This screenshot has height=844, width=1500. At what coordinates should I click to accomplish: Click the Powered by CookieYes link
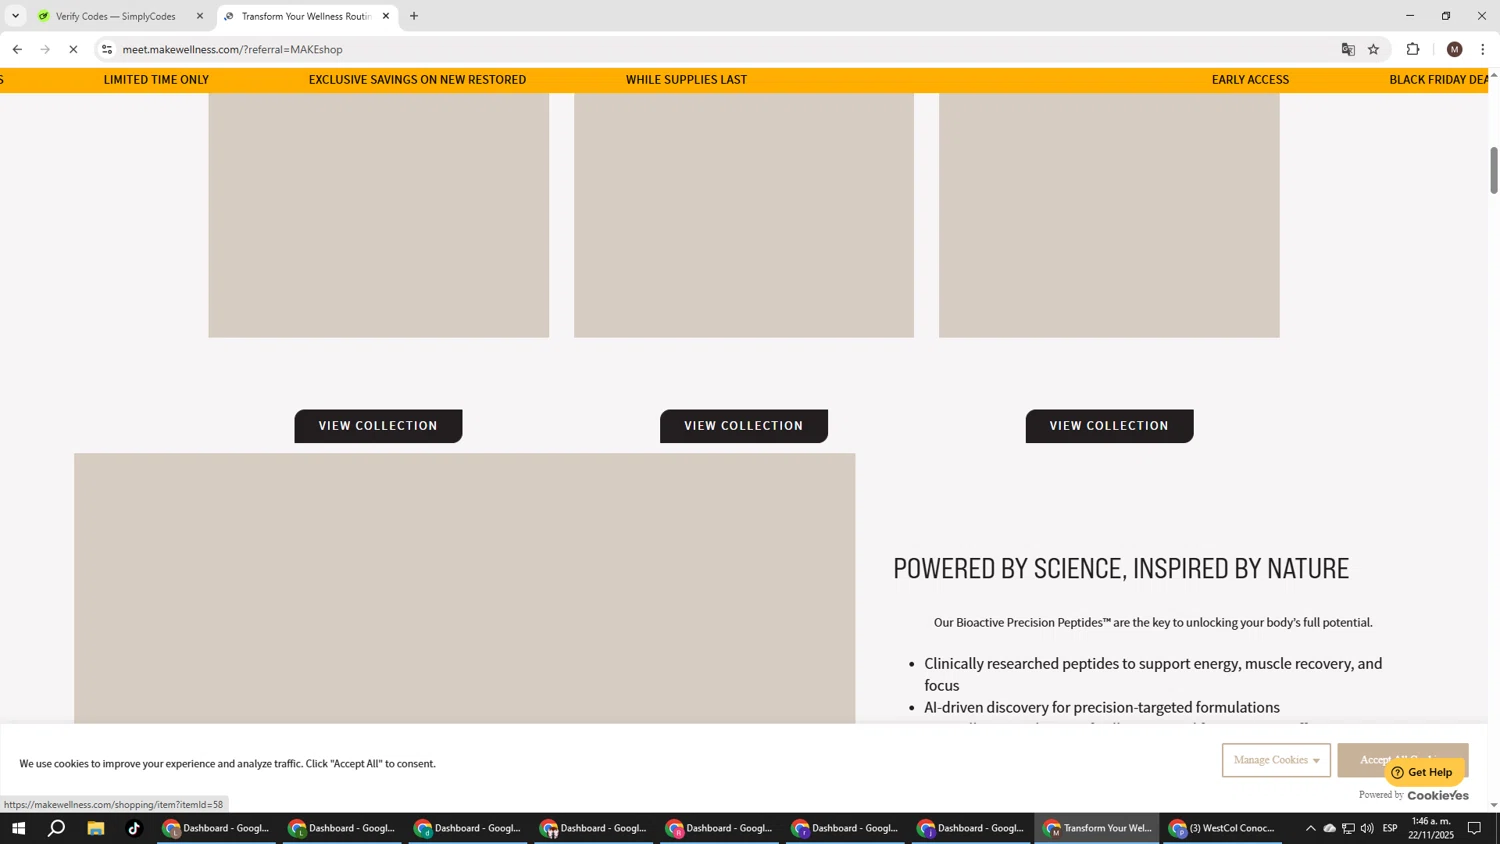point(1414,795)
